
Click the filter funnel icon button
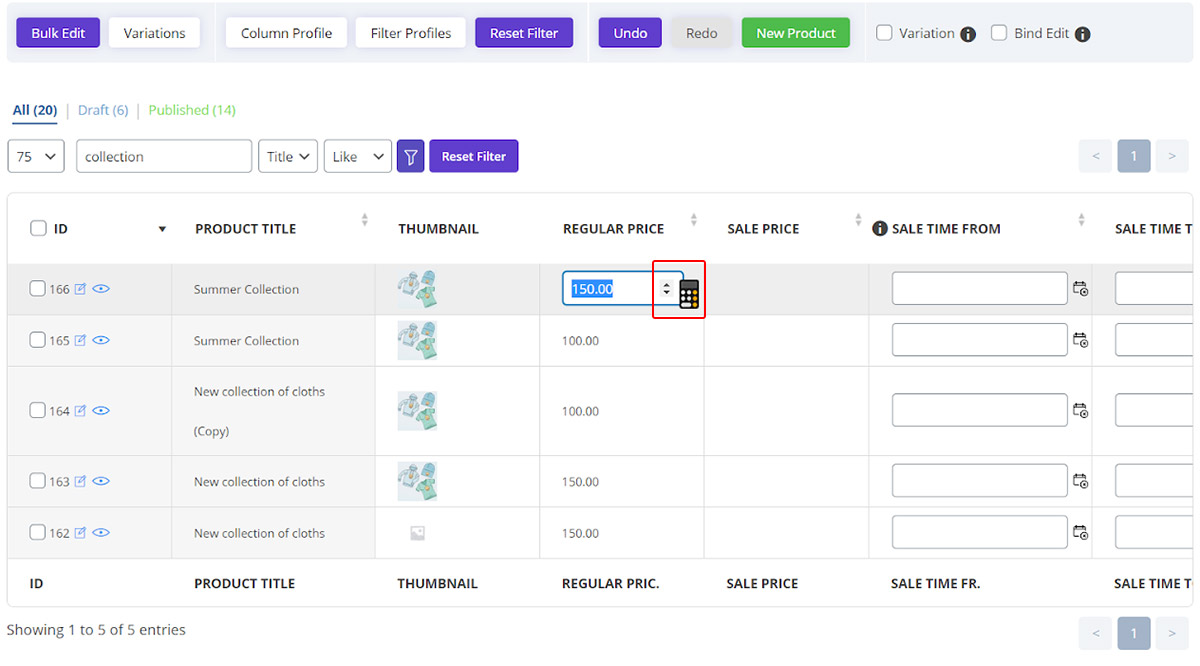point(411,156)
